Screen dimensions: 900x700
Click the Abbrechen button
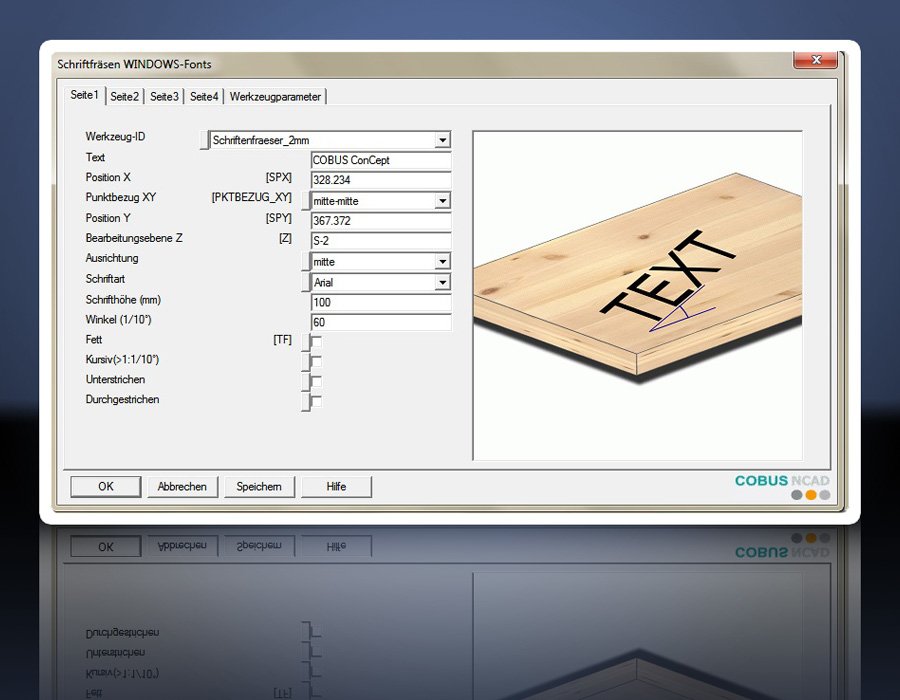click(x=183, y=487)
